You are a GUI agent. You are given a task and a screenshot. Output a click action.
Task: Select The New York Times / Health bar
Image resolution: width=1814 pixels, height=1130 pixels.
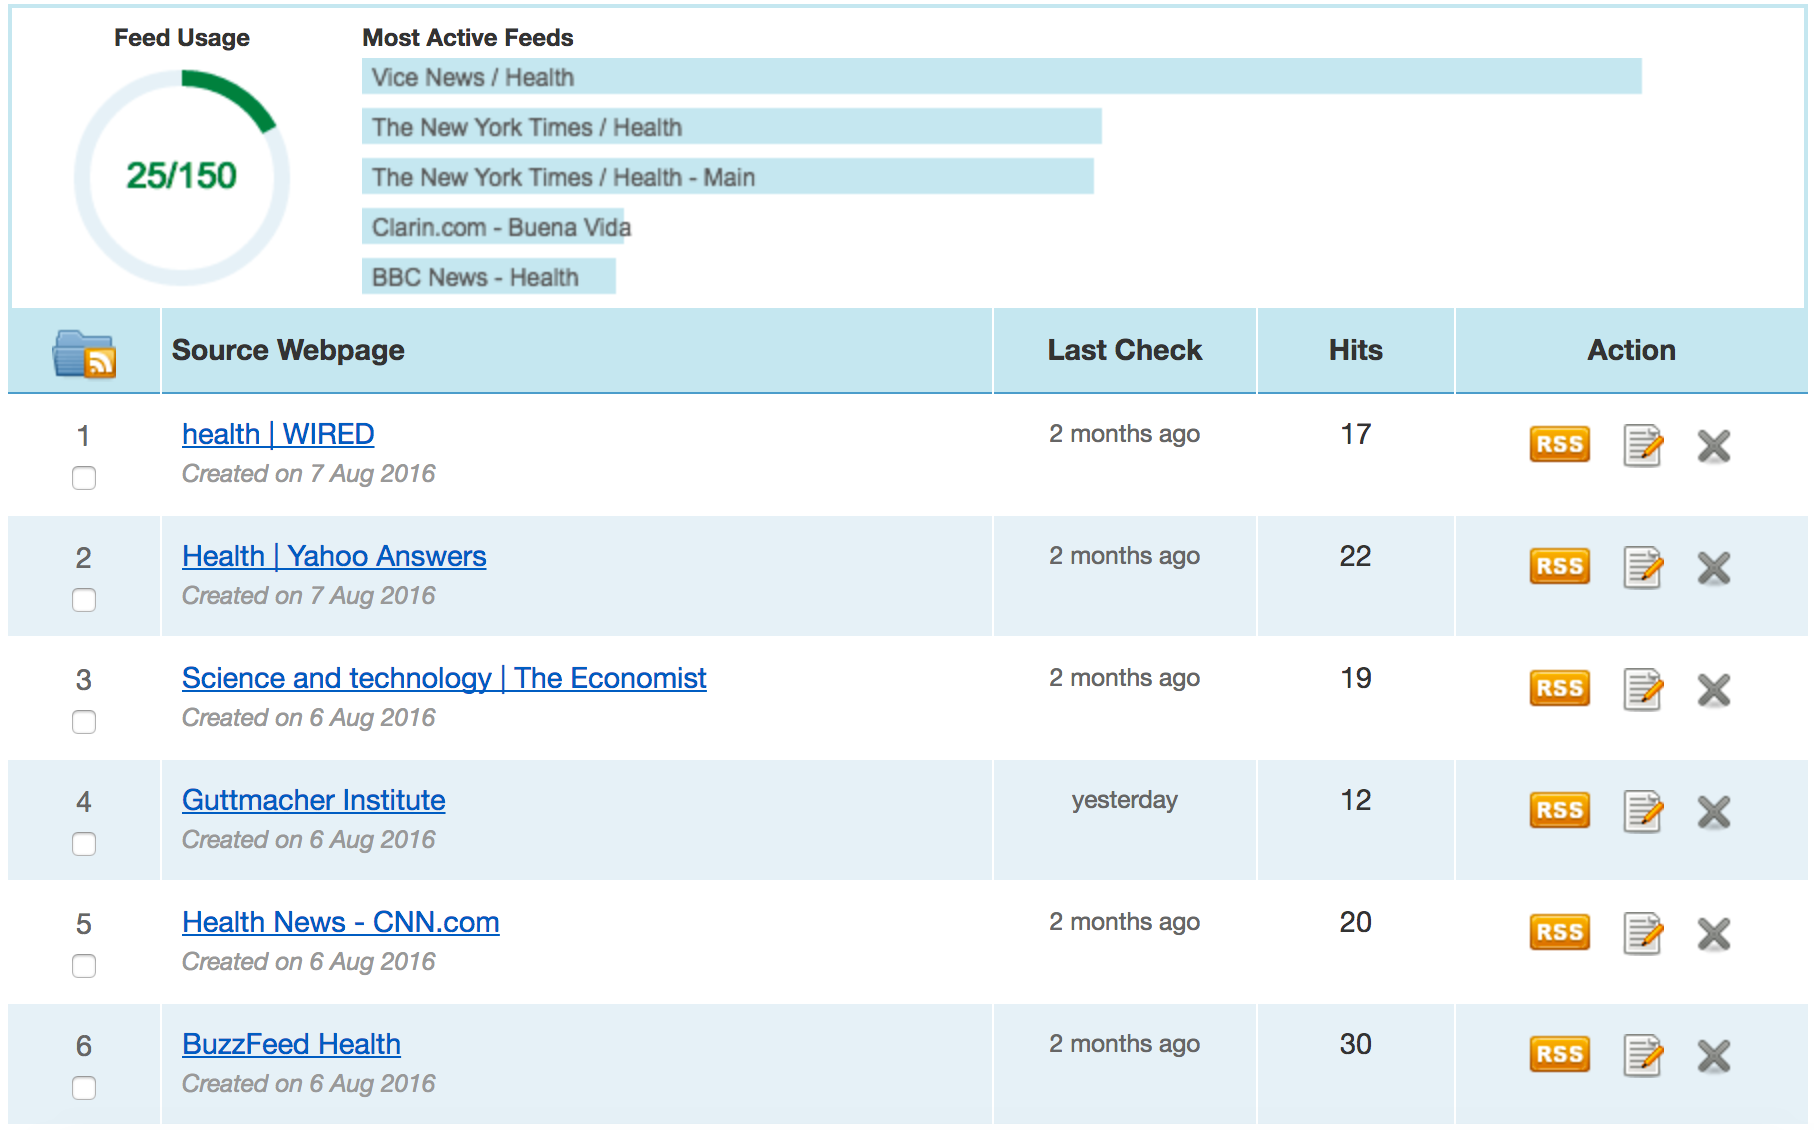pyautogui.click(x=731, y=127)
